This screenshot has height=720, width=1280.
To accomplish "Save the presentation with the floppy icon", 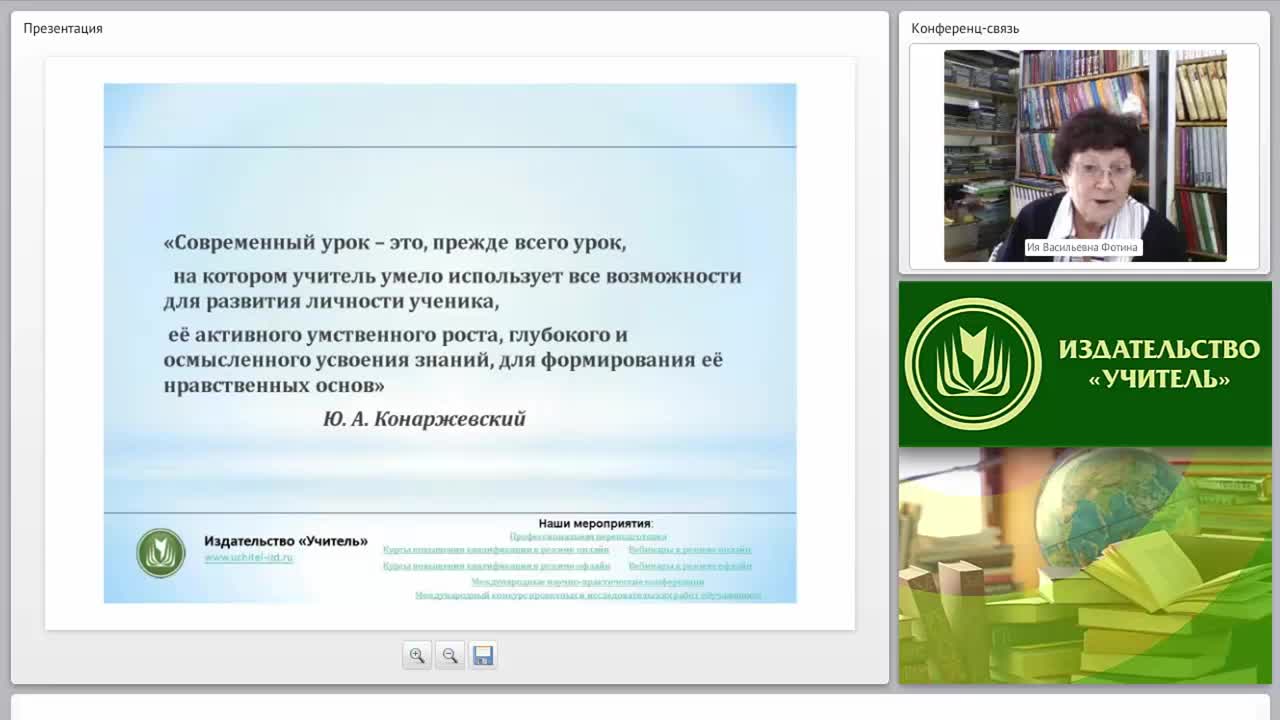I will [483, 655].
